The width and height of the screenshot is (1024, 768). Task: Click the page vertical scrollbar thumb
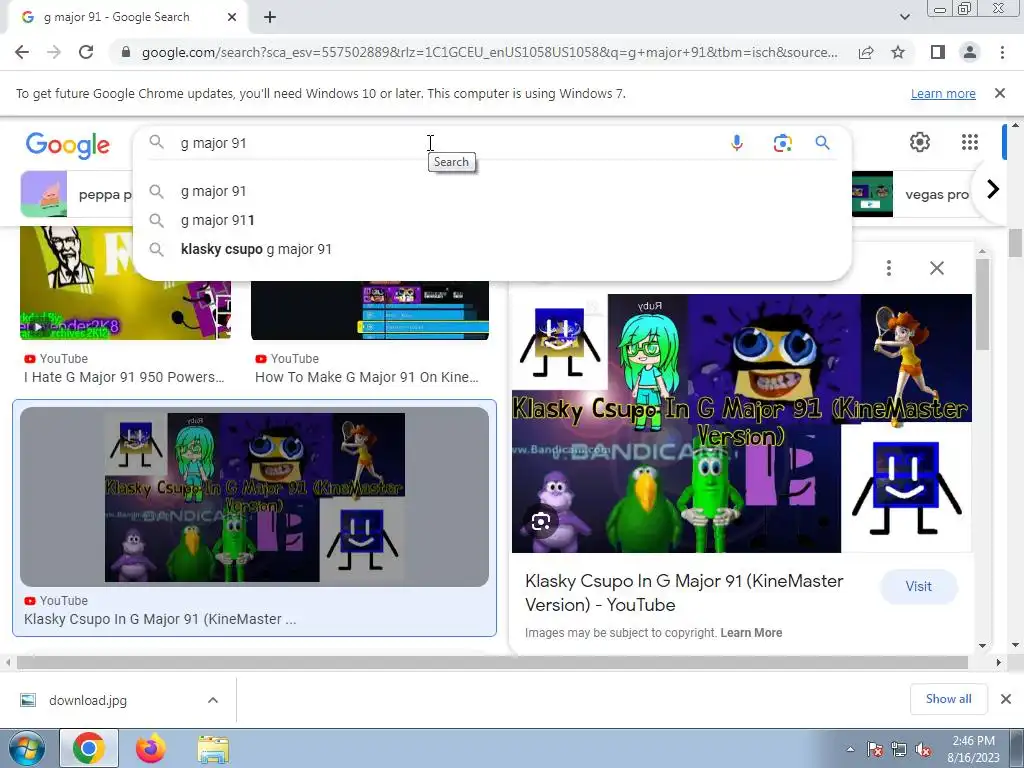1015,243
